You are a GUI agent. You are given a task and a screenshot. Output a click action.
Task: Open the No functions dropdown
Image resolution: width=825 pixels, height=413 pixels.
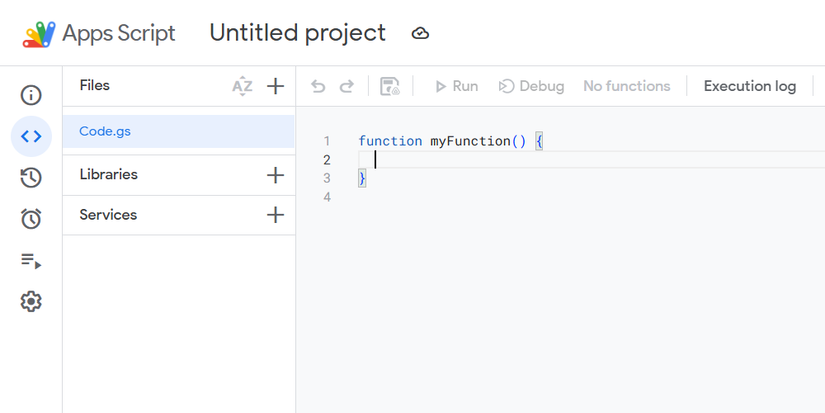[x=626, y=86]
